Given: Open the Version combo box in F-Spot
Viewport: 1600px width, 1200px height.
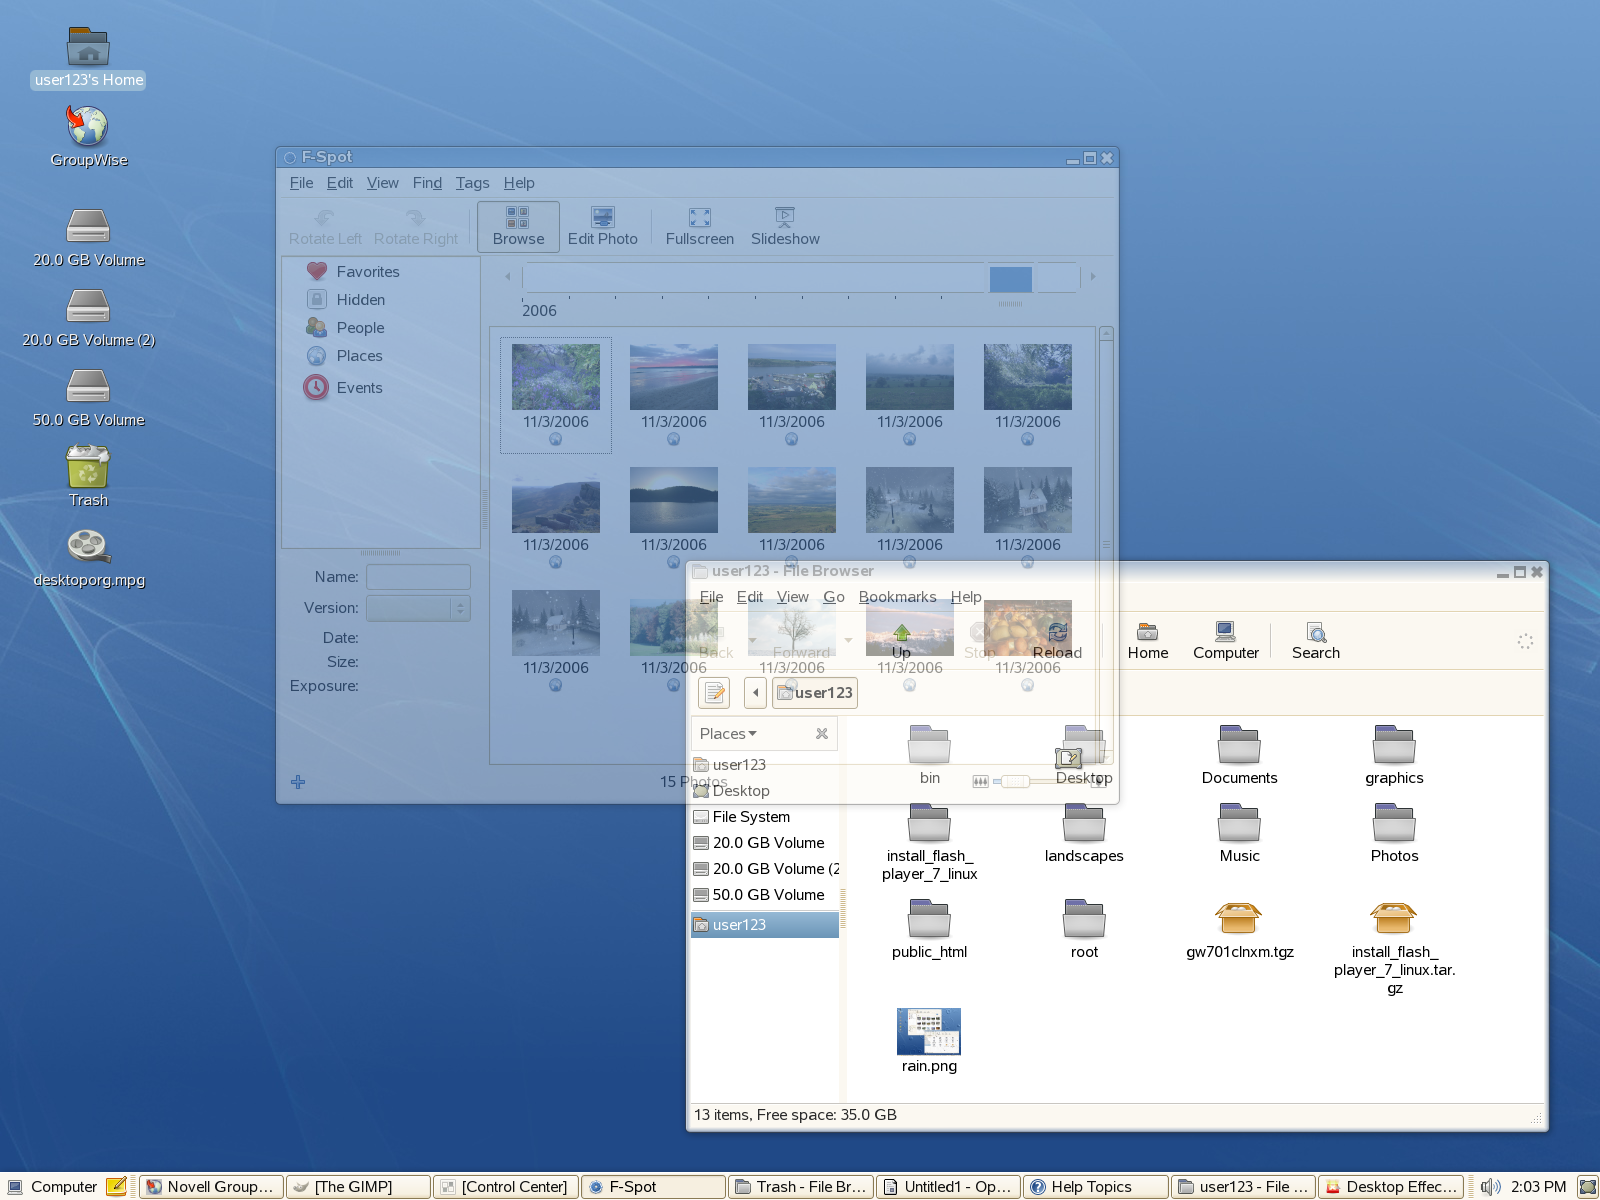Looking at the screenshot, I should click(418, 608).
